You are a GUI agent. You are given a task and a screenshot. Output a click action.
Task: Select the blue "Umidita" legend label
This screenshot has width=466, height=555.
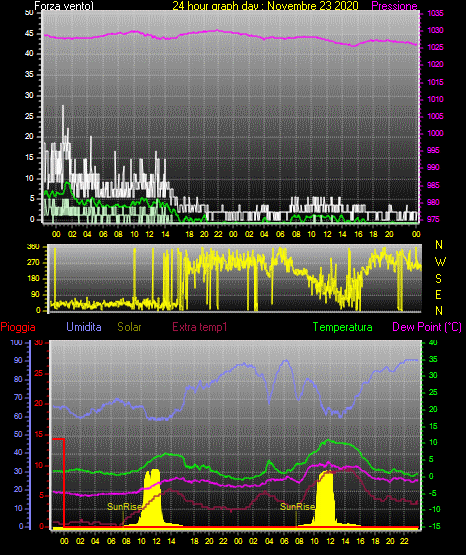click(x=84, y=326)
